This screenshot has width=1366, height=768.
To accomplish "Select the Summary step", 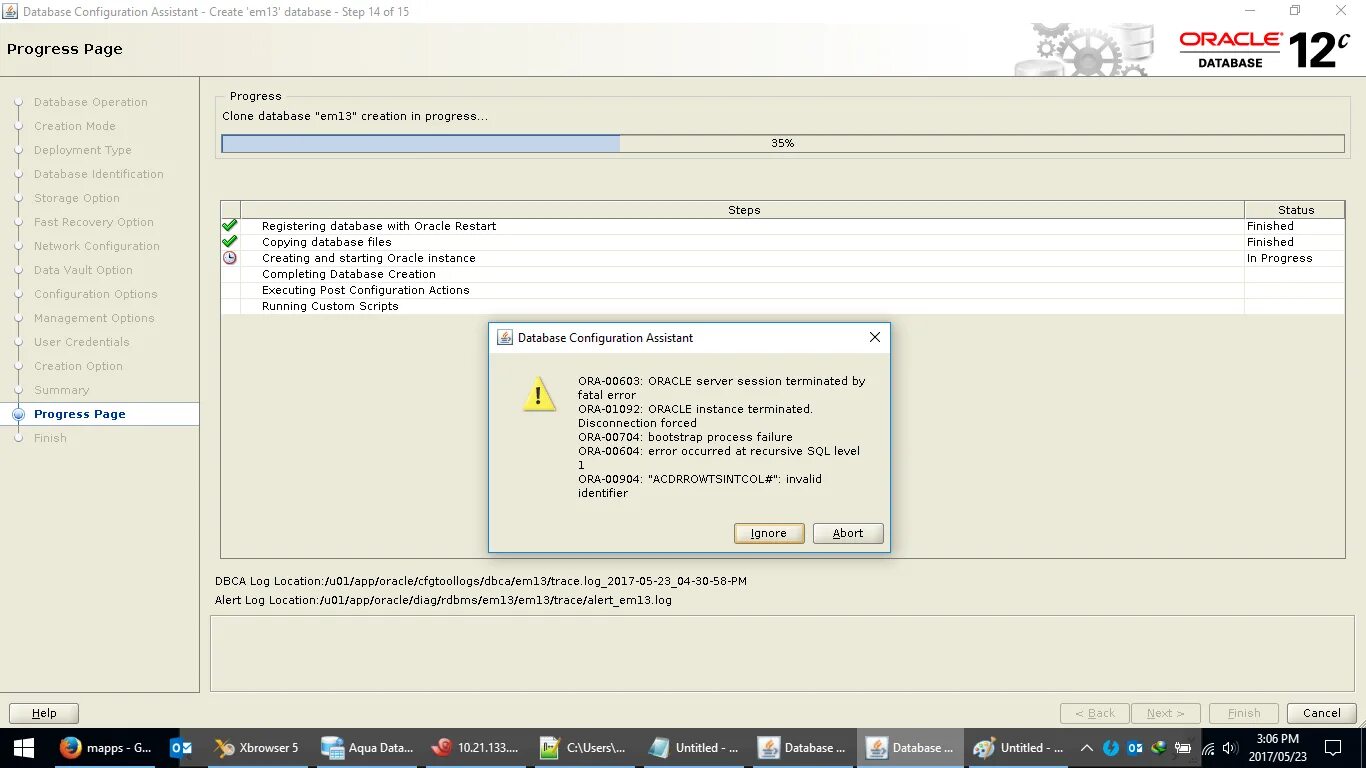I will point(61,390).
